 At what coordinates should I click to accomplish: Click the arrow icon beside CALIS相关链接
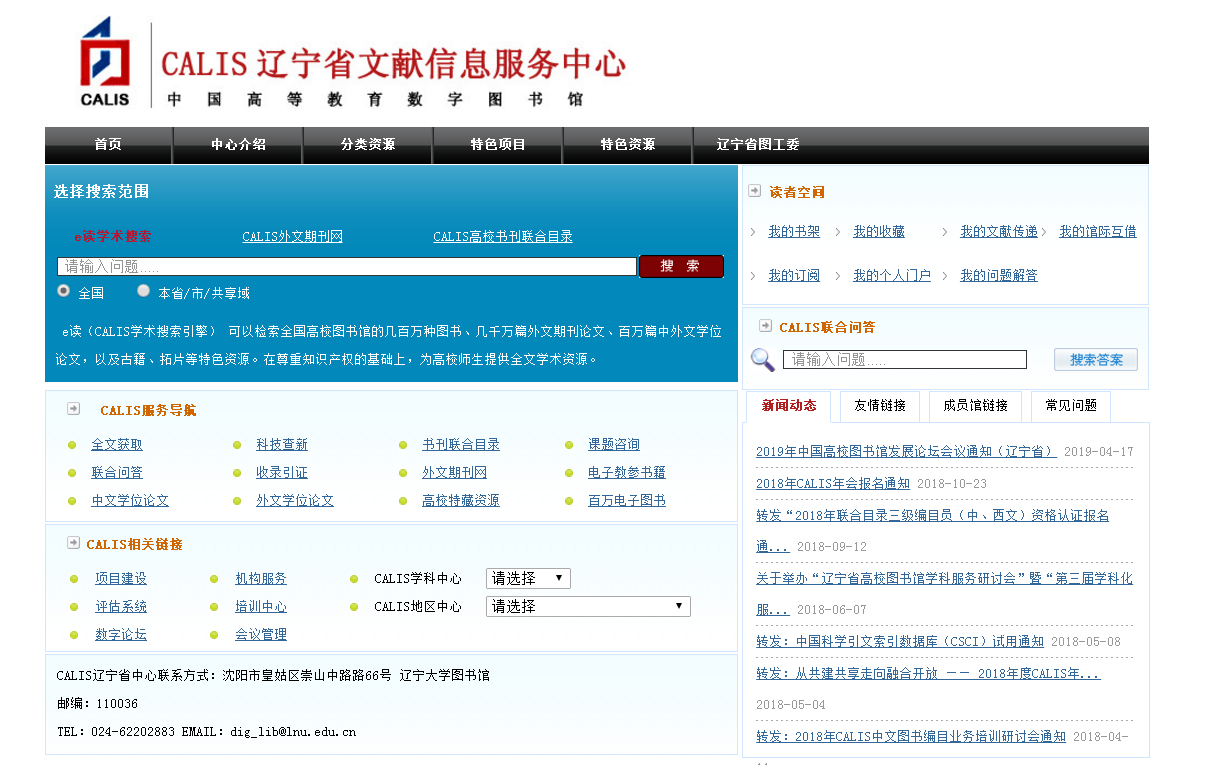click(x=73, y=543)
